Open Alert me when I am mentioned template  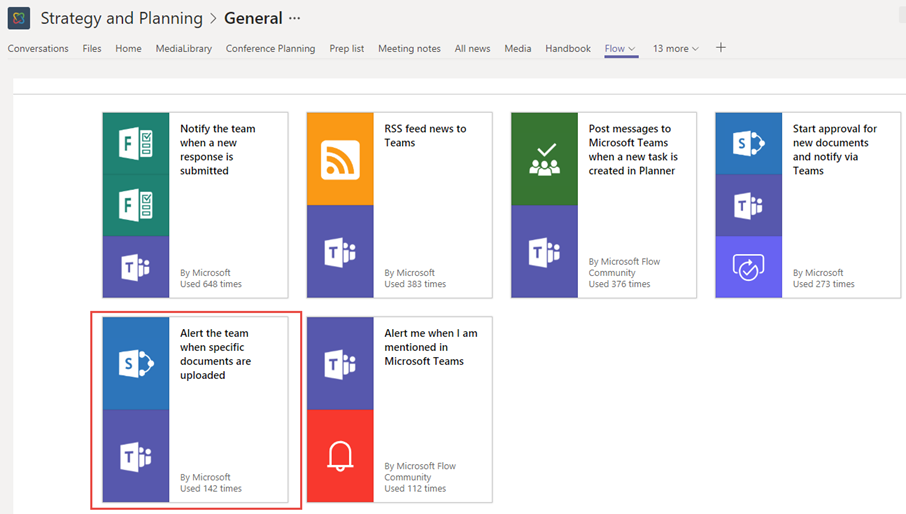[431, 347]
